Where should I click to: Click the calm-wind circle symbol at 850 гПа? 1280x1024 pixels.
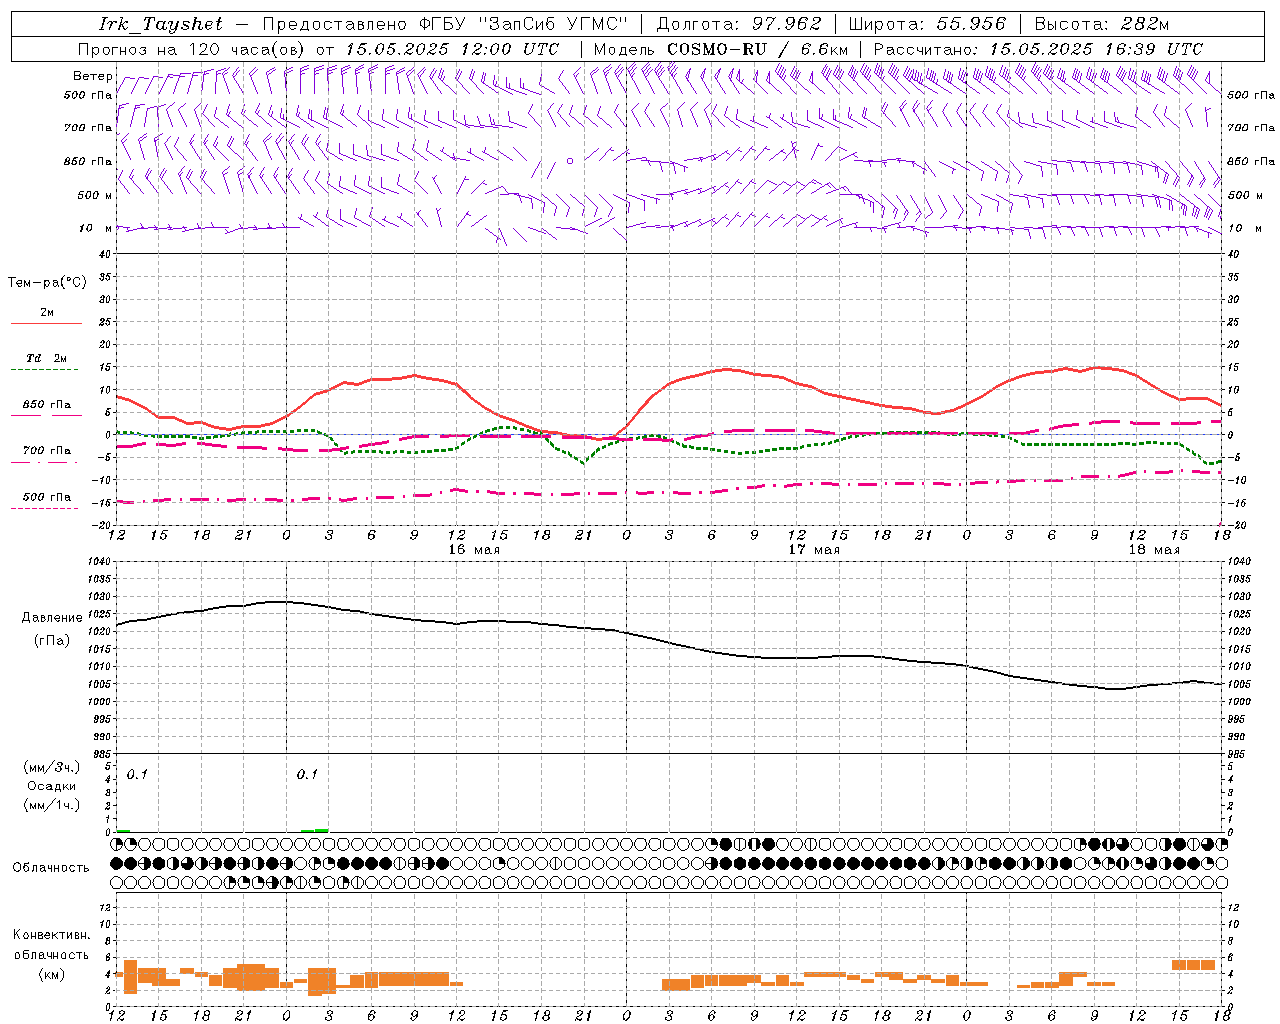point(570,160)
